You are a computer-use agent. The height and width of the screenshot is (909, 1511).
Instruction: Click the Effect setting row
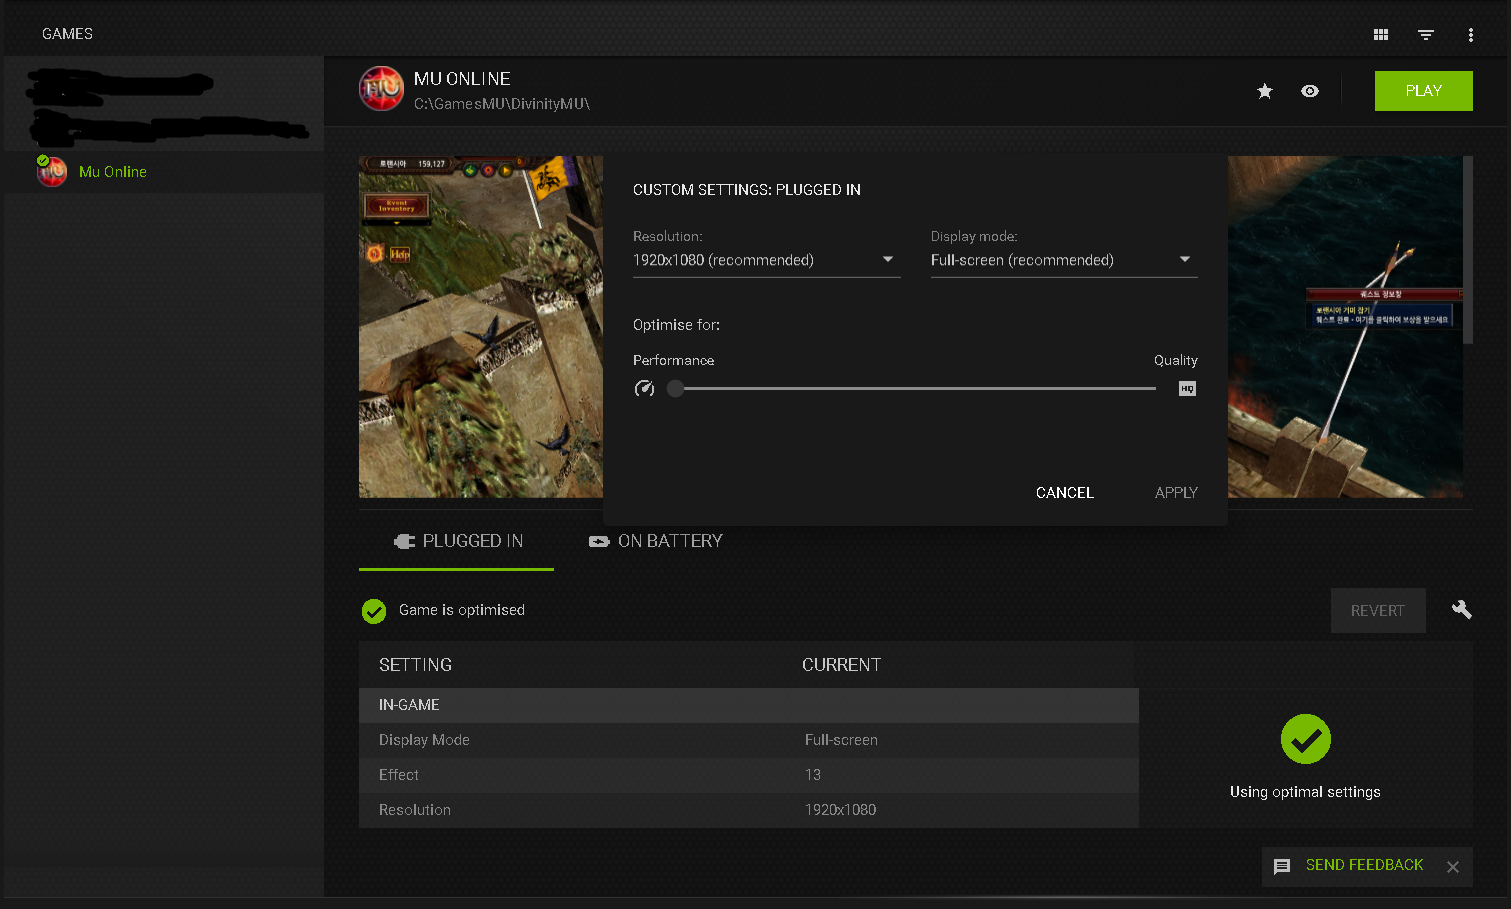coord(748,775)
